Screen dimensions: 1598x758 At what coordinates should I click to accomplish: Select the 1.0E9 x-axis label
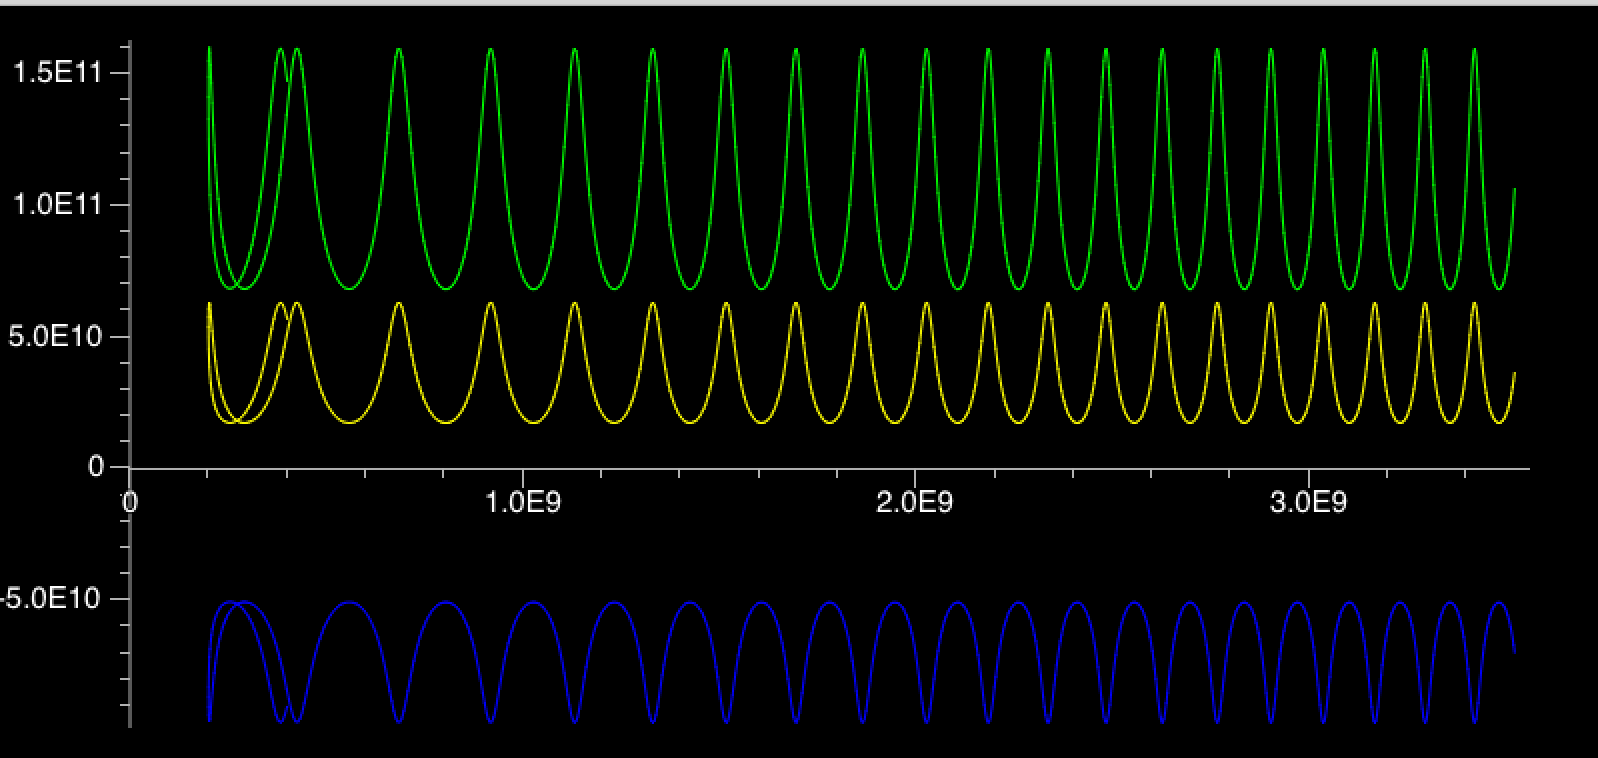tap(523, 503)
